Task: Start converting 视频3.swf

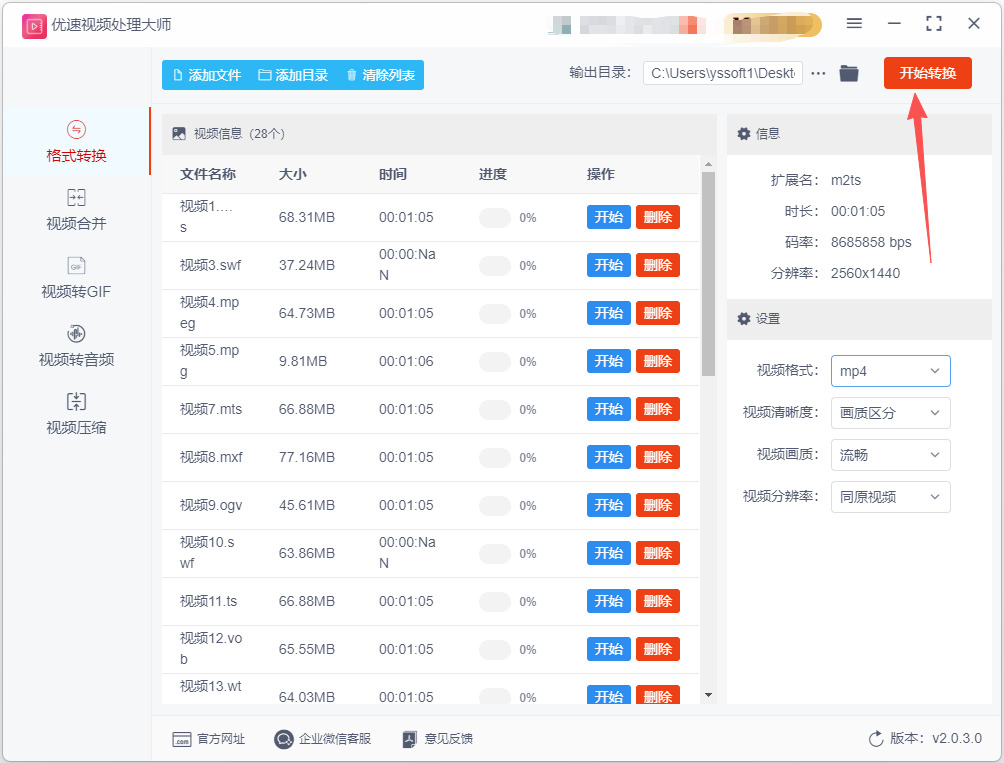Action: tap(608, 265)
